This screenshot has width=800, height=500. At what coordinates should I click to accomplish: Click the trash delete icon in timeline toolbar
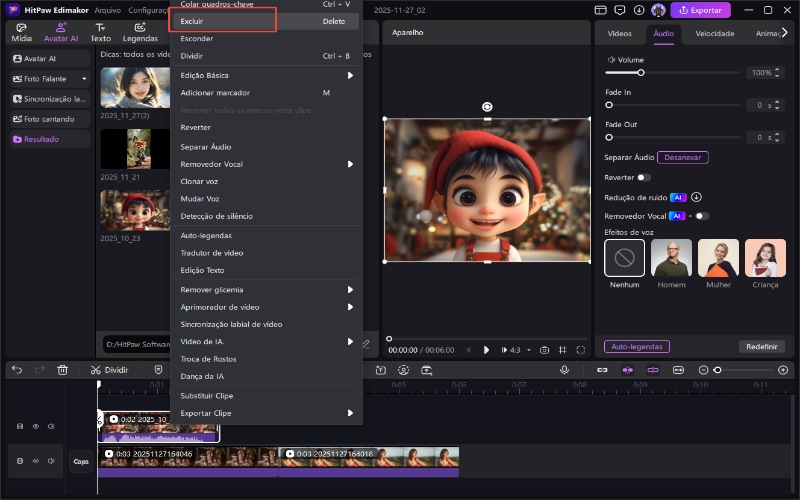62,370
